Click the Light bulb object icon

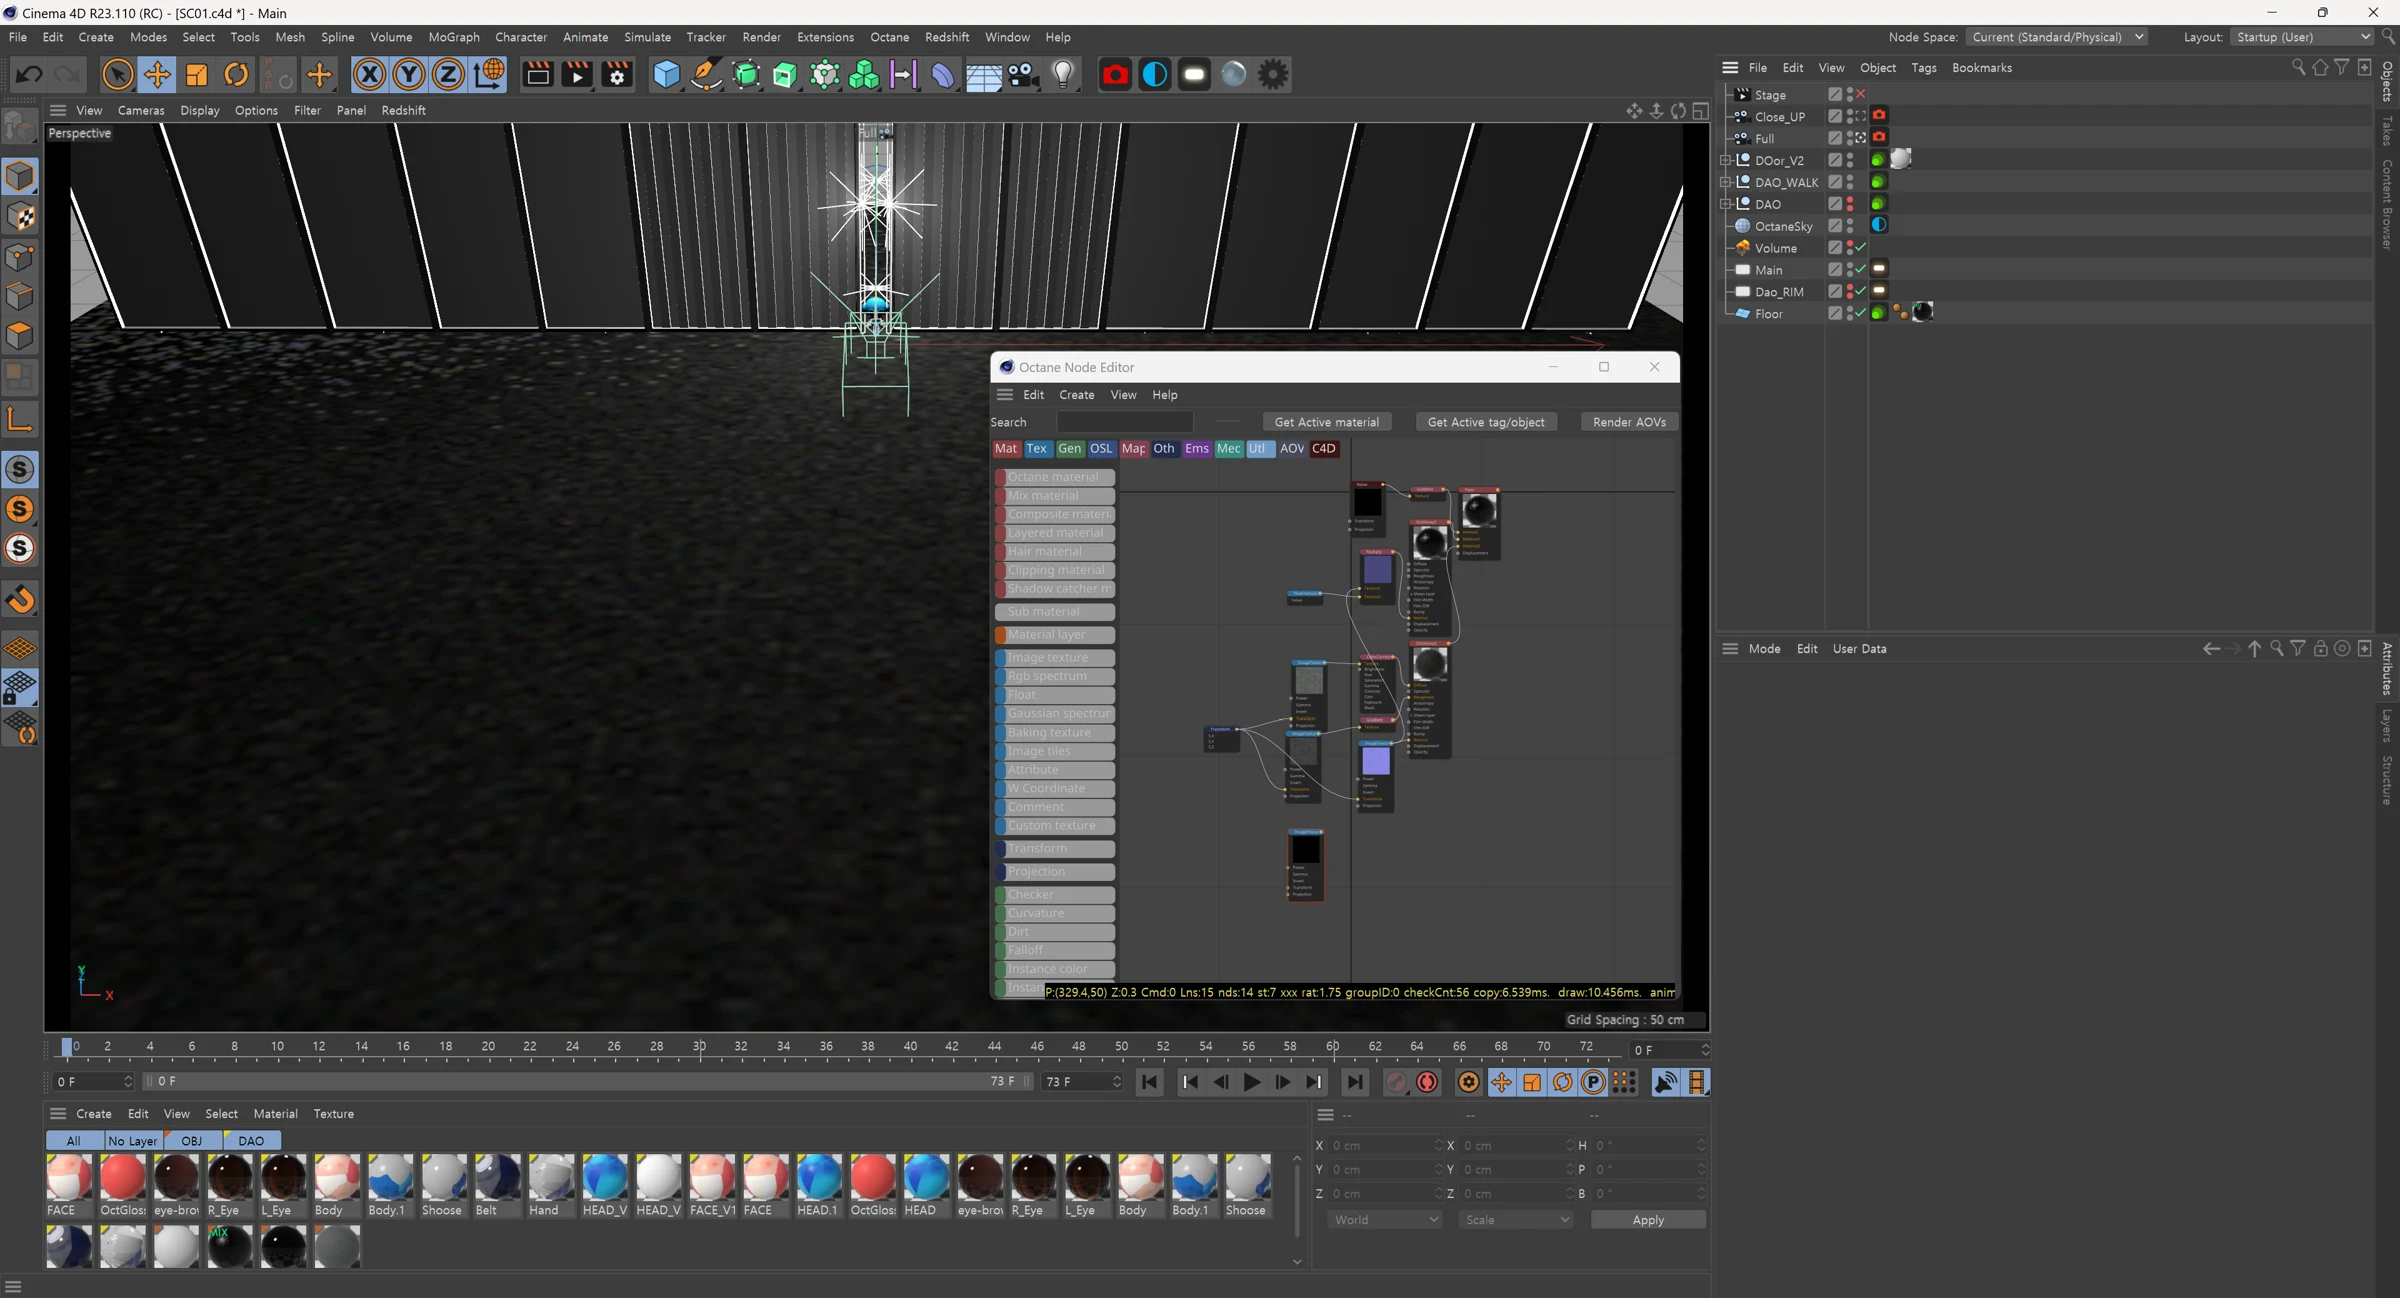(x=1063, y=75)
